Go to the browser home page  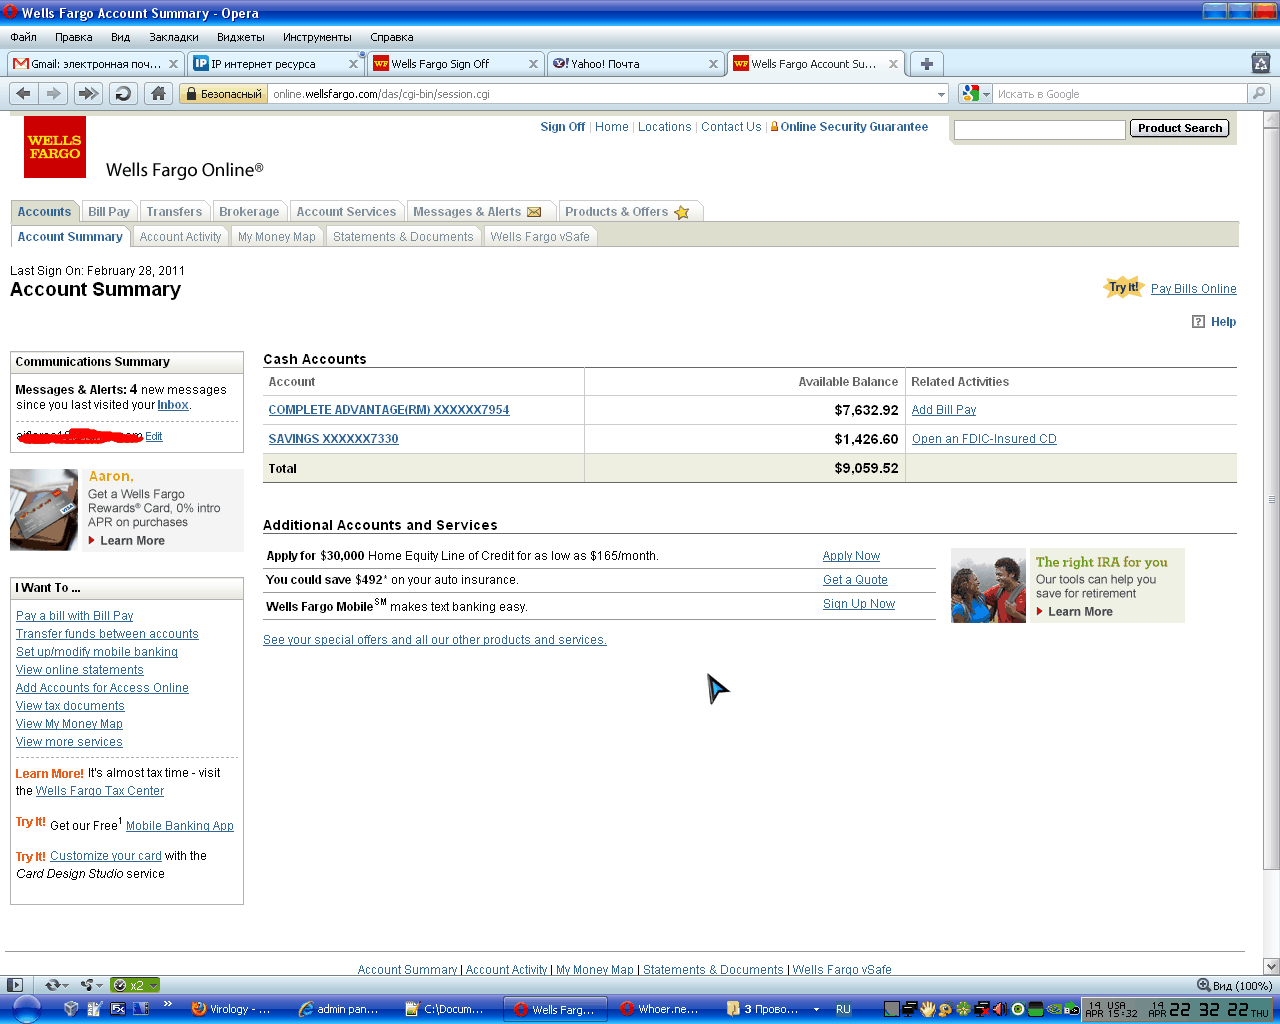tap(158, 93)
